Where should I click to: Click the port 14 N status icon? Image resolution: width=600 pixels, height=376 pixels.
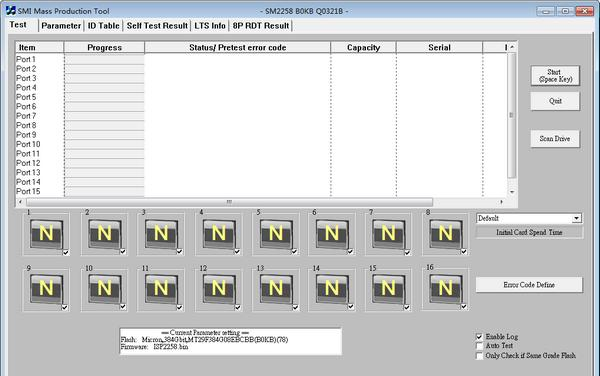click(332, 289)
